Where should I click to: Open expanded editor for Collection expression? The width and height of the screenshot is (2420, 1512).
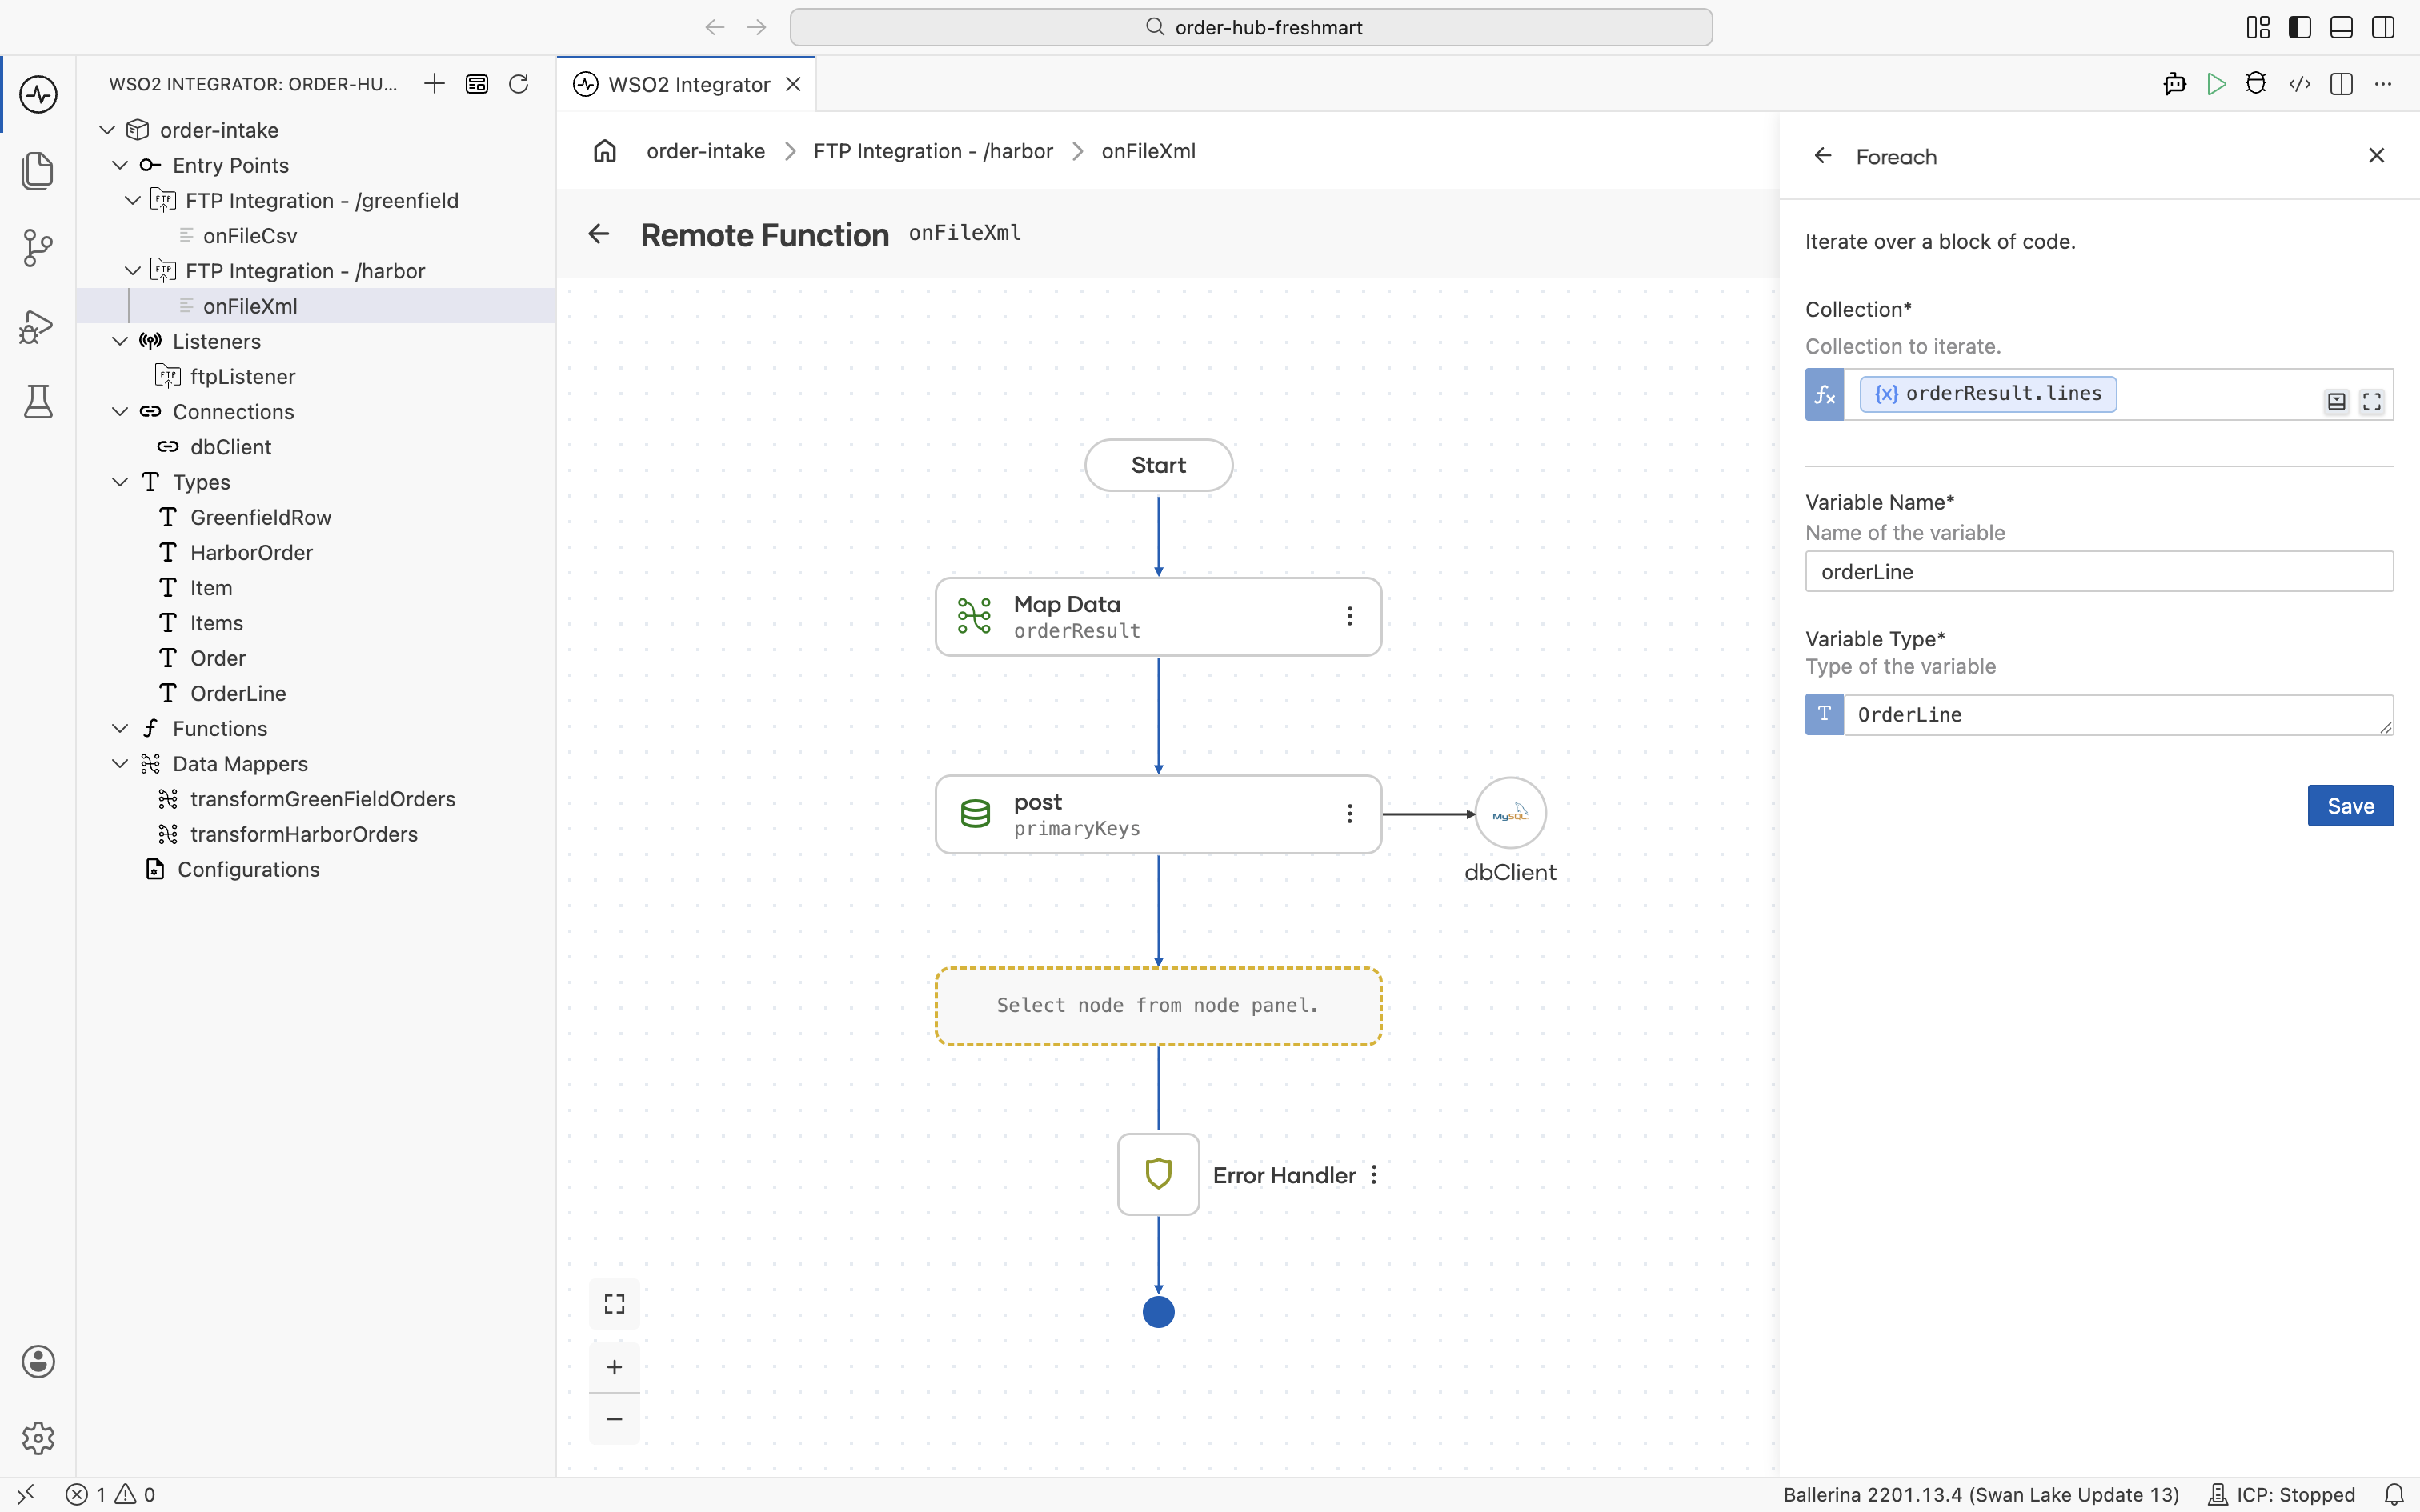[x=2372, y=402]
